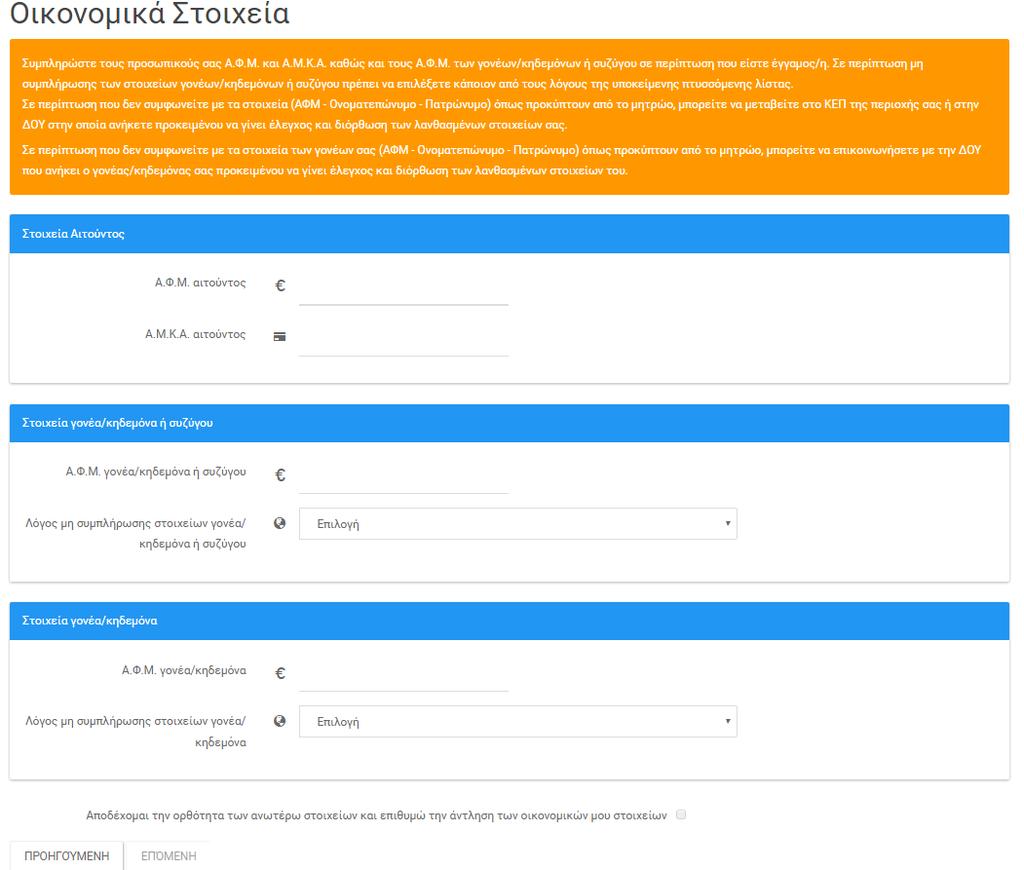Focus the Α.Φ.Μ. αιτούντος input field
Viewport: 1024px width, 870px height.
pos(404,289)
